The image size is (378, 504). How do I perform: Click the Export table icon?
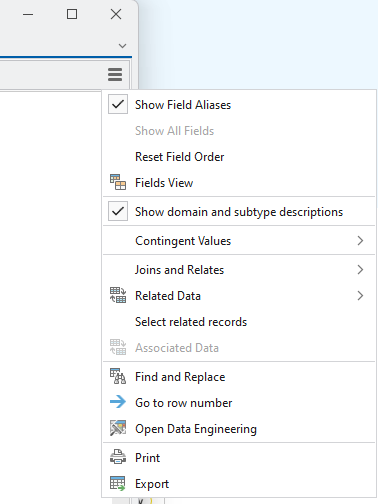pos(118,483)
